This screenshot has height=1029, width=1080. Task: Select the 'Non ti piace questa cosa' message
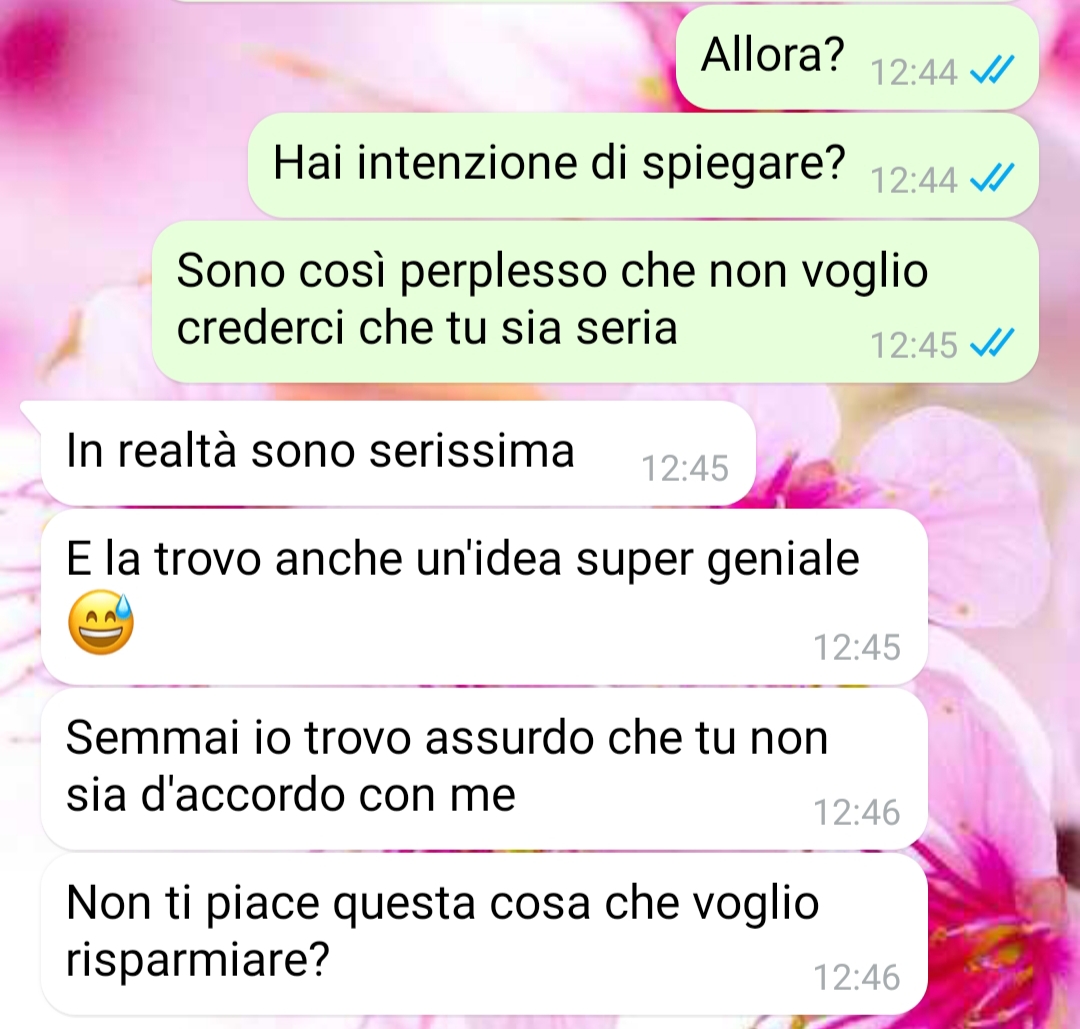(484, 934)
